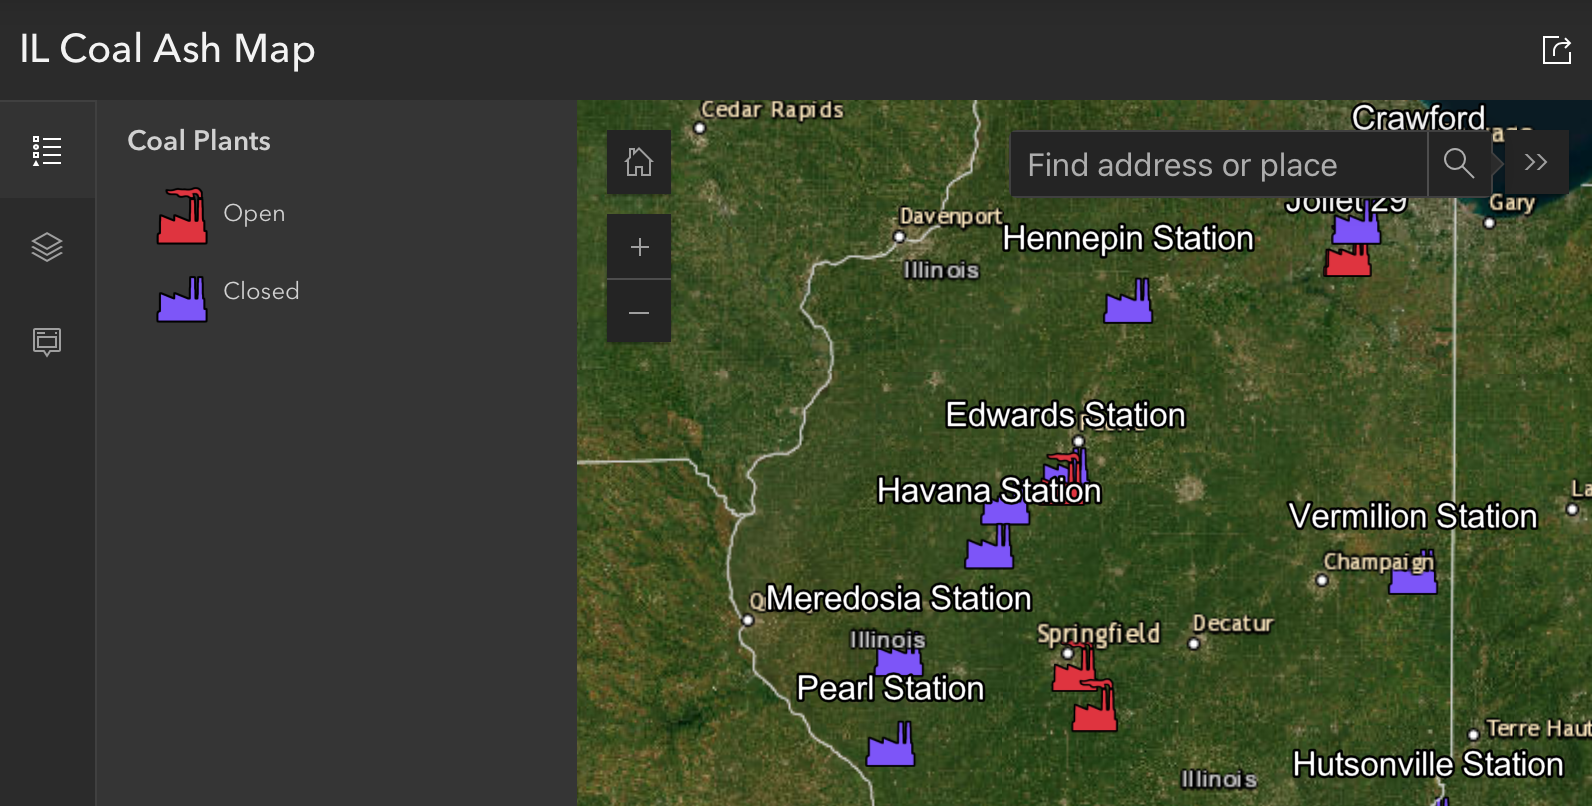1592x806 pixels.
Task: Zoom in with the plus button
Action: pyautogui.click(x=639, y=247)
